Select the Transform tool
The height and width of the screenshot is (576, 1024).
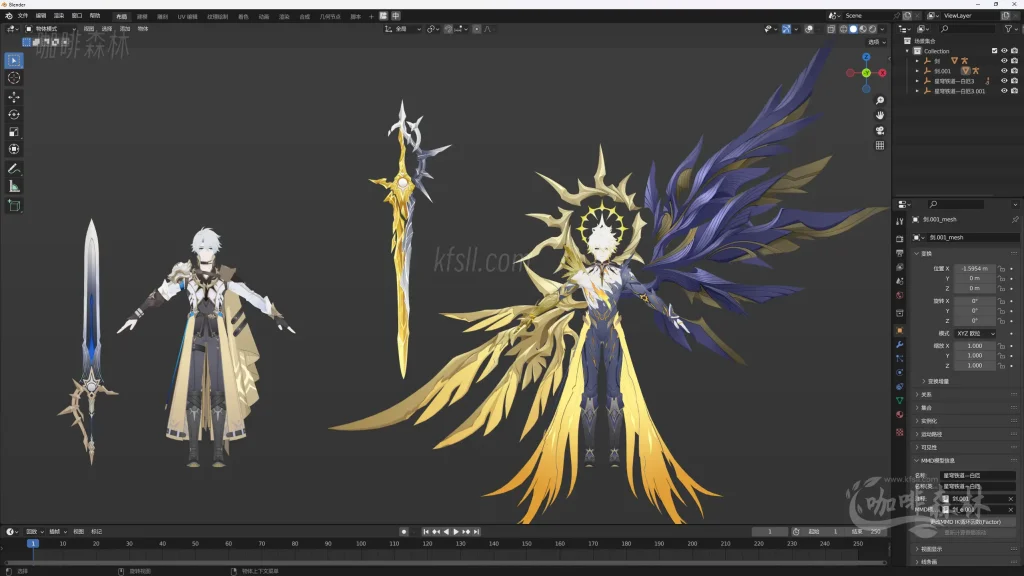14,149
